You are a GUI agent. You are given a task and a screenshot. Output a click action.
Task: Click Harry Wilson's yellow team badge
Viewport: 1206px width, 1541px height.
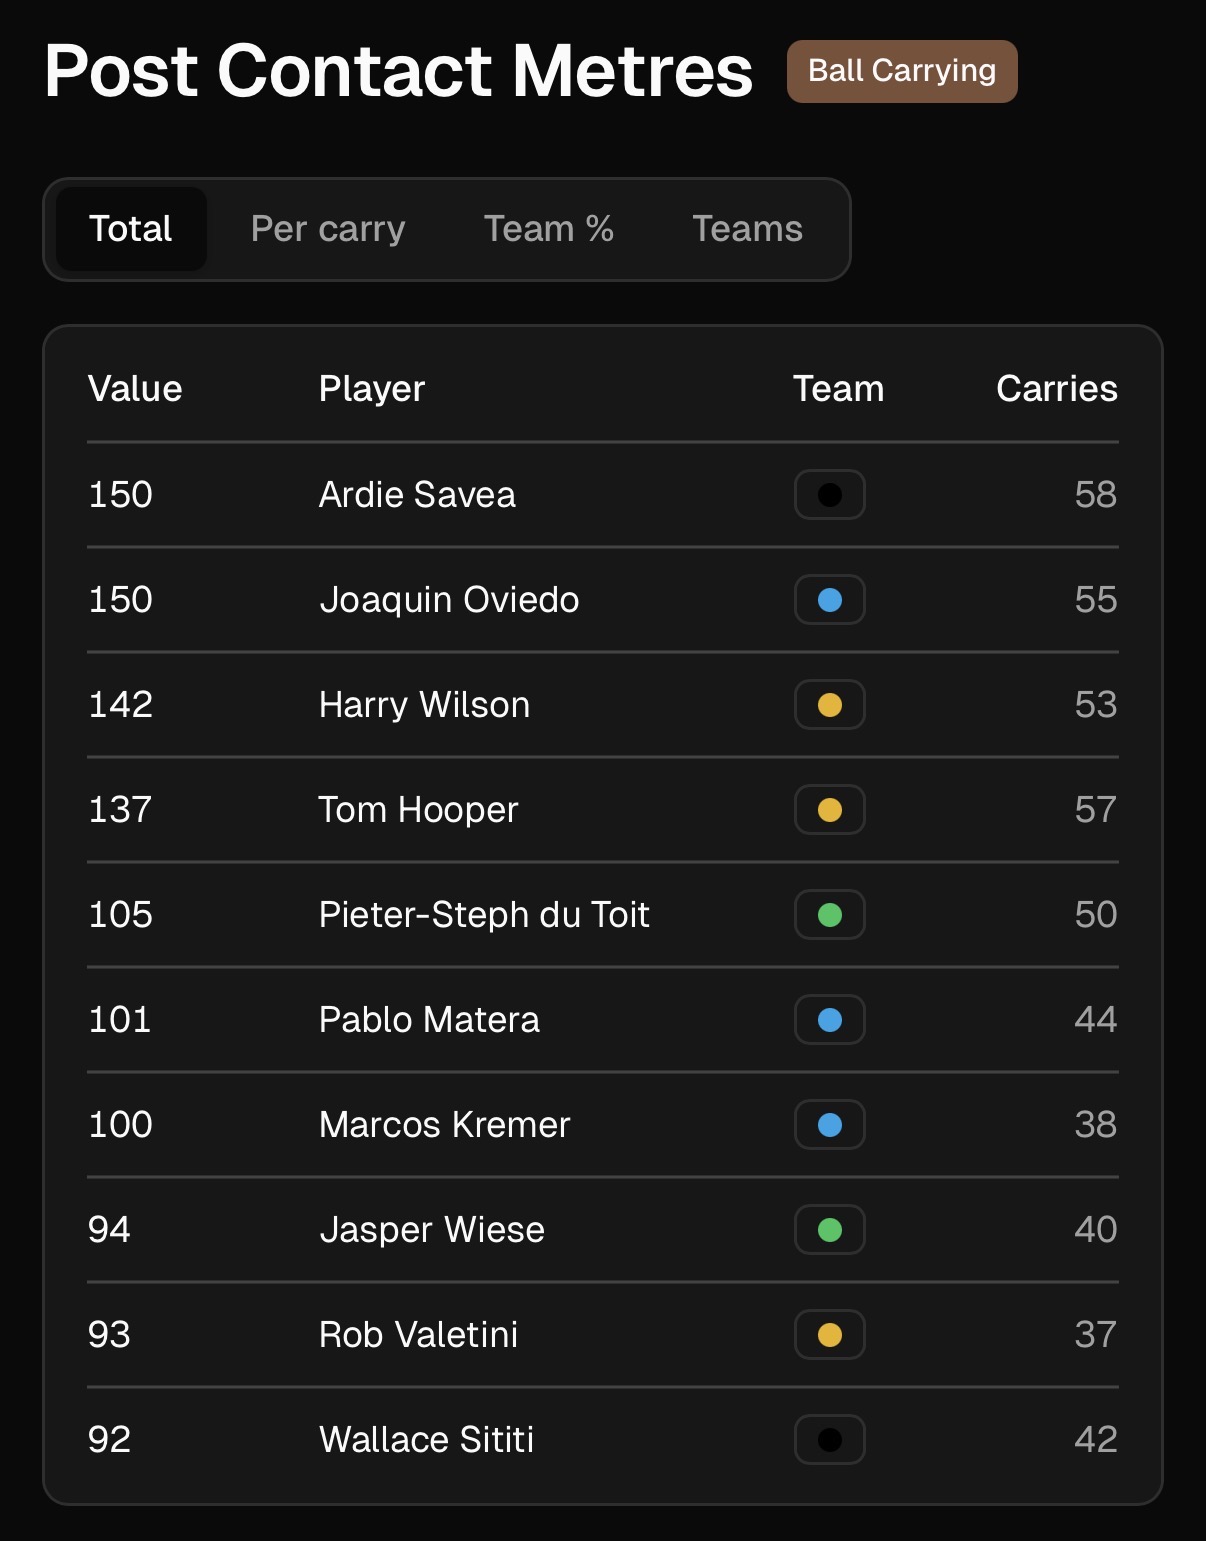pyautogui.click(x=830, y=705)
